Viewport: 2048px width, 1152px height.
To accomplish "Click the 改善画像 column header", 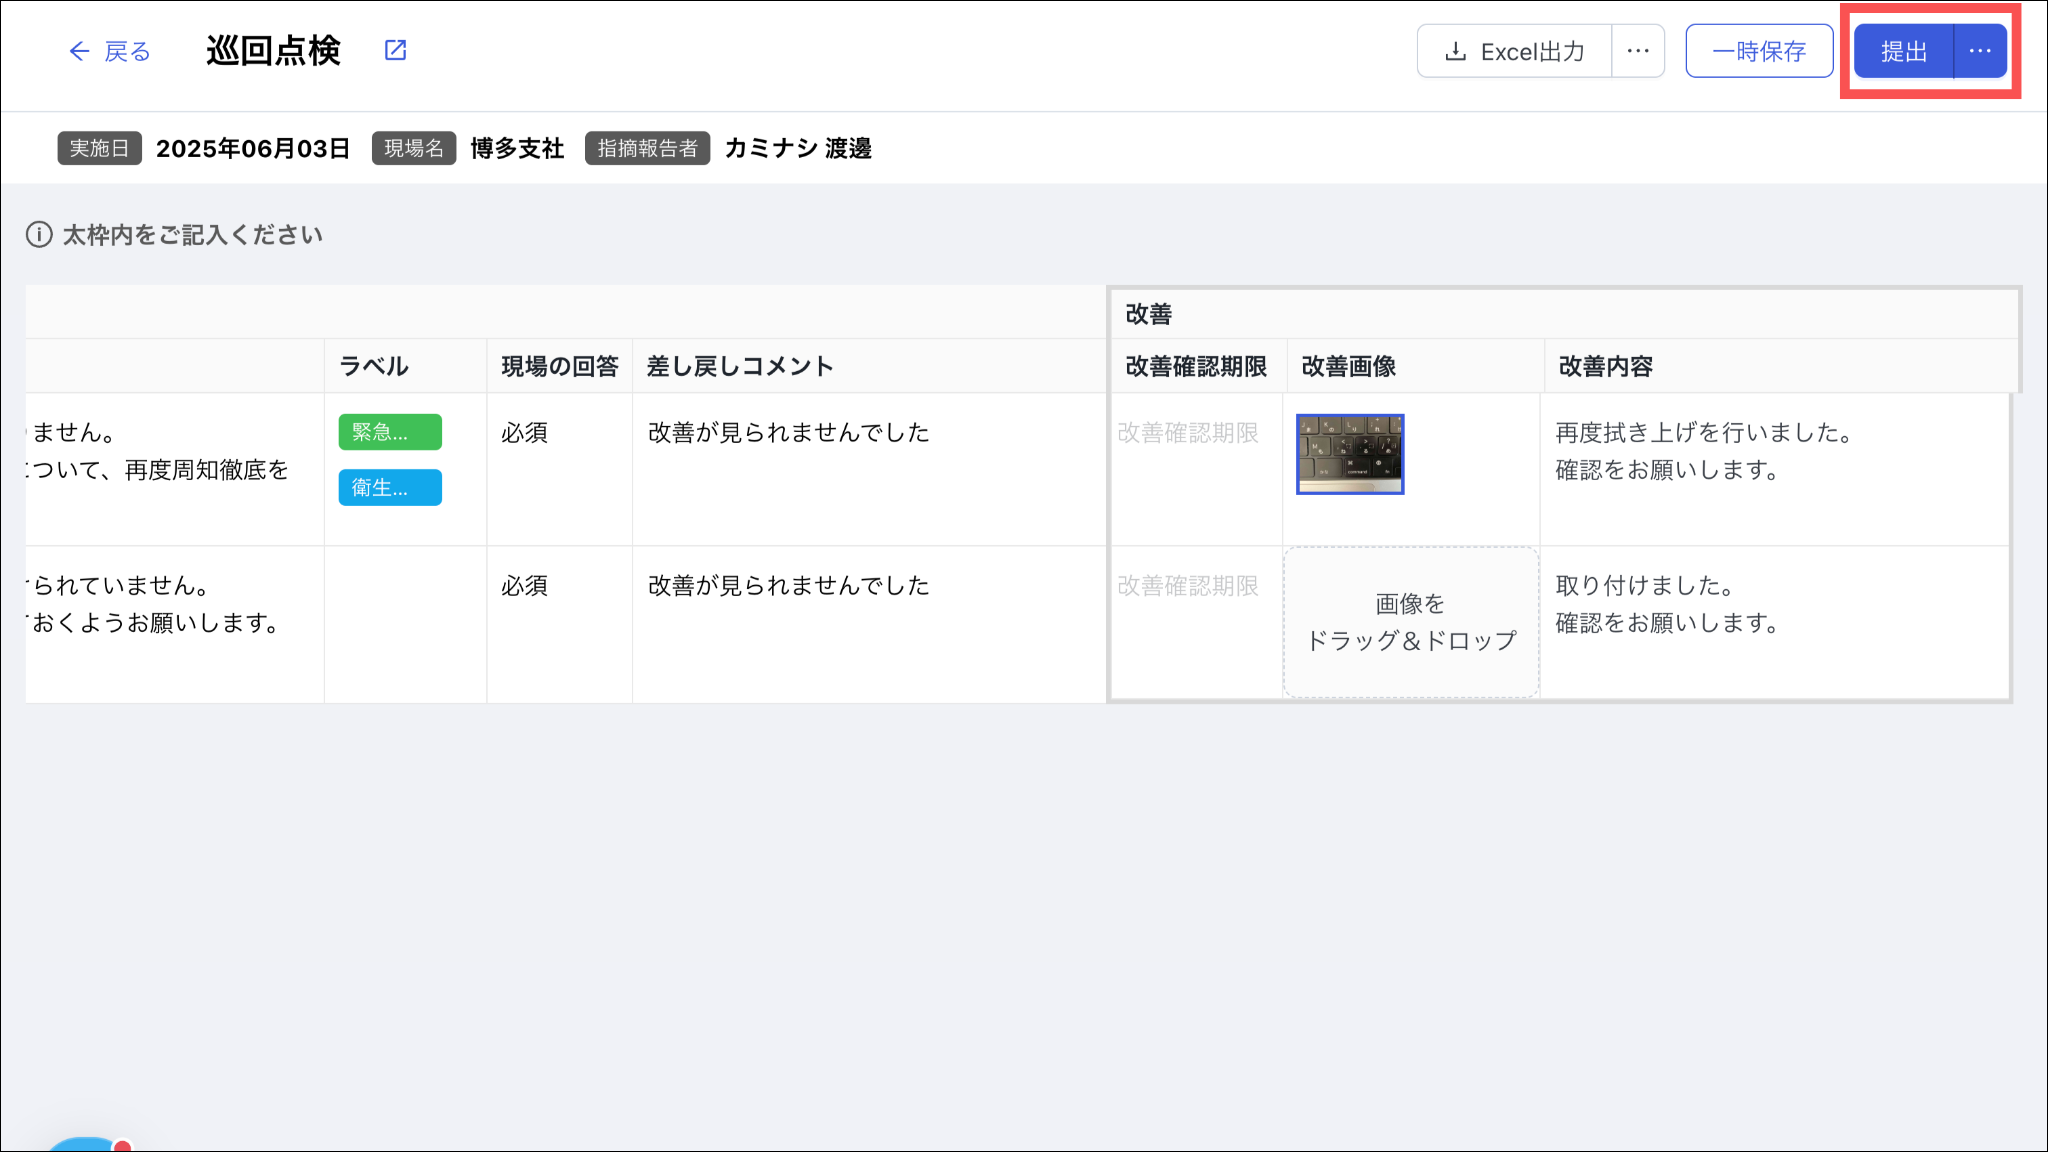I will (1349, 367).
